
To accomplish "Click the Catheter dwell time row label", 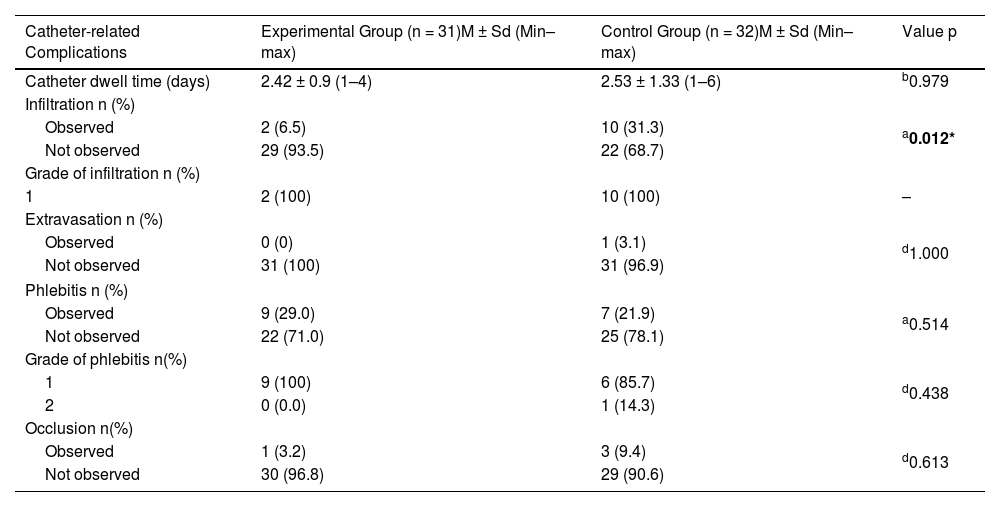I will [x=117, y=82].
